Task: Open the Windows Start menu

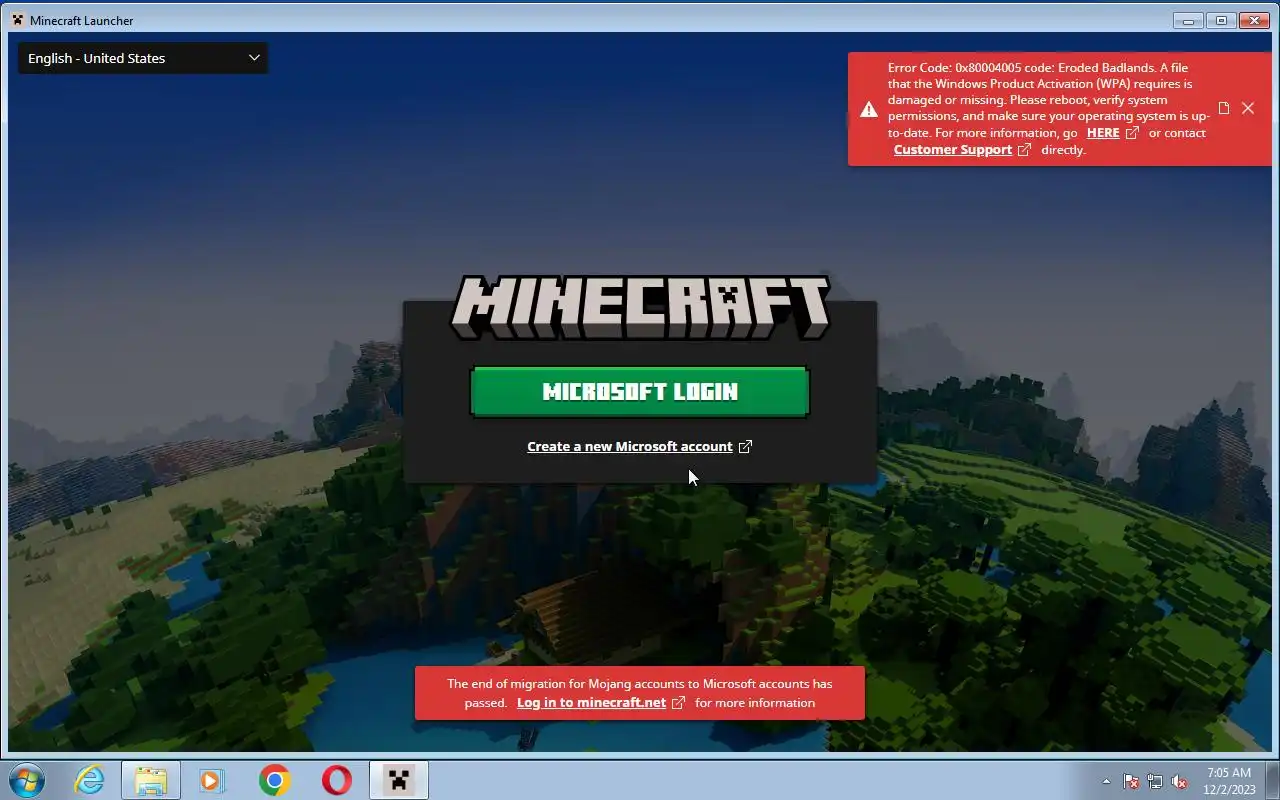Action: tap(27, 780)
